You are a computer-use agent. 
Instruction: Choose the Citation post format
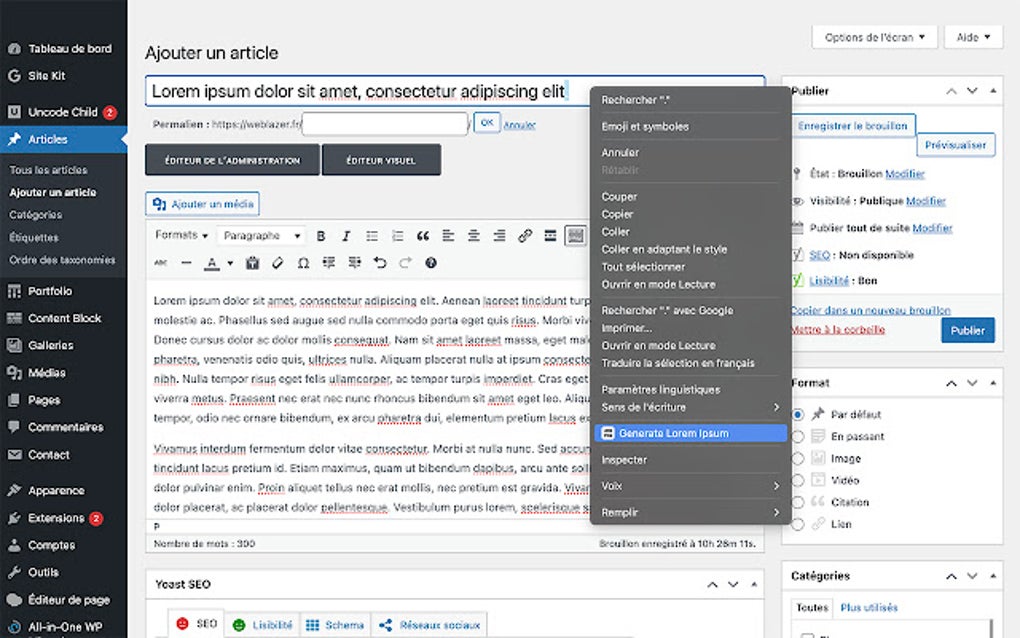tap(797, 502)
